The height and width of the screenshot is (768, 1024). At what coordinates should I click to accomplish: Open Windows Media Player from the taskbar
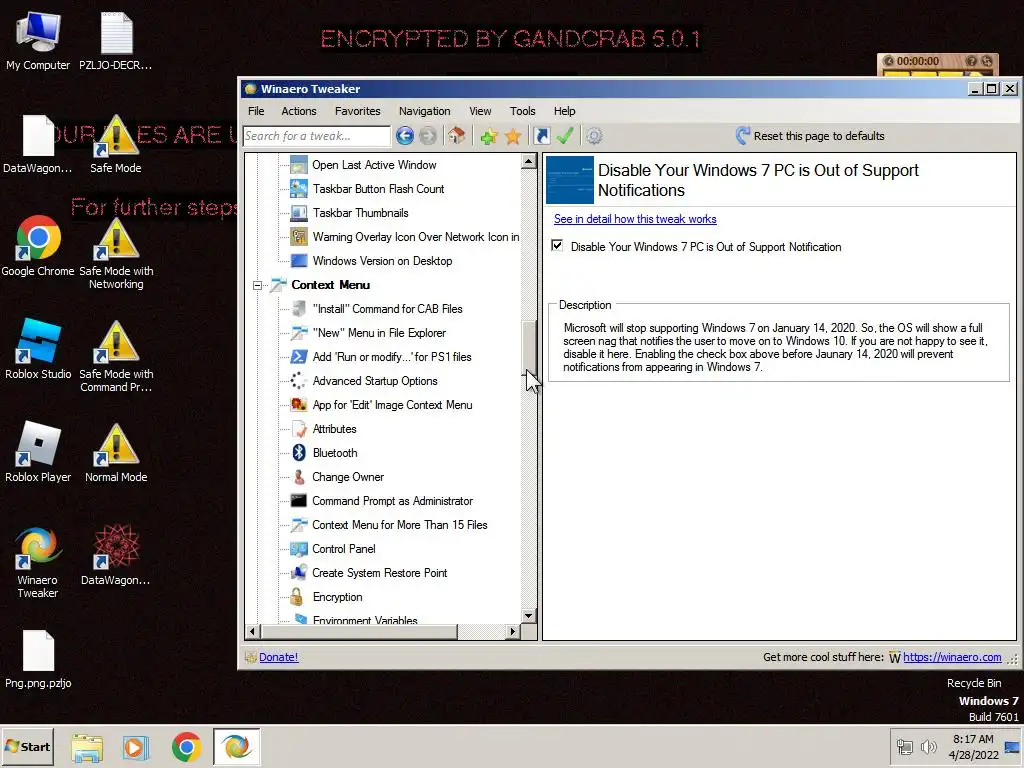coord(135,747)
